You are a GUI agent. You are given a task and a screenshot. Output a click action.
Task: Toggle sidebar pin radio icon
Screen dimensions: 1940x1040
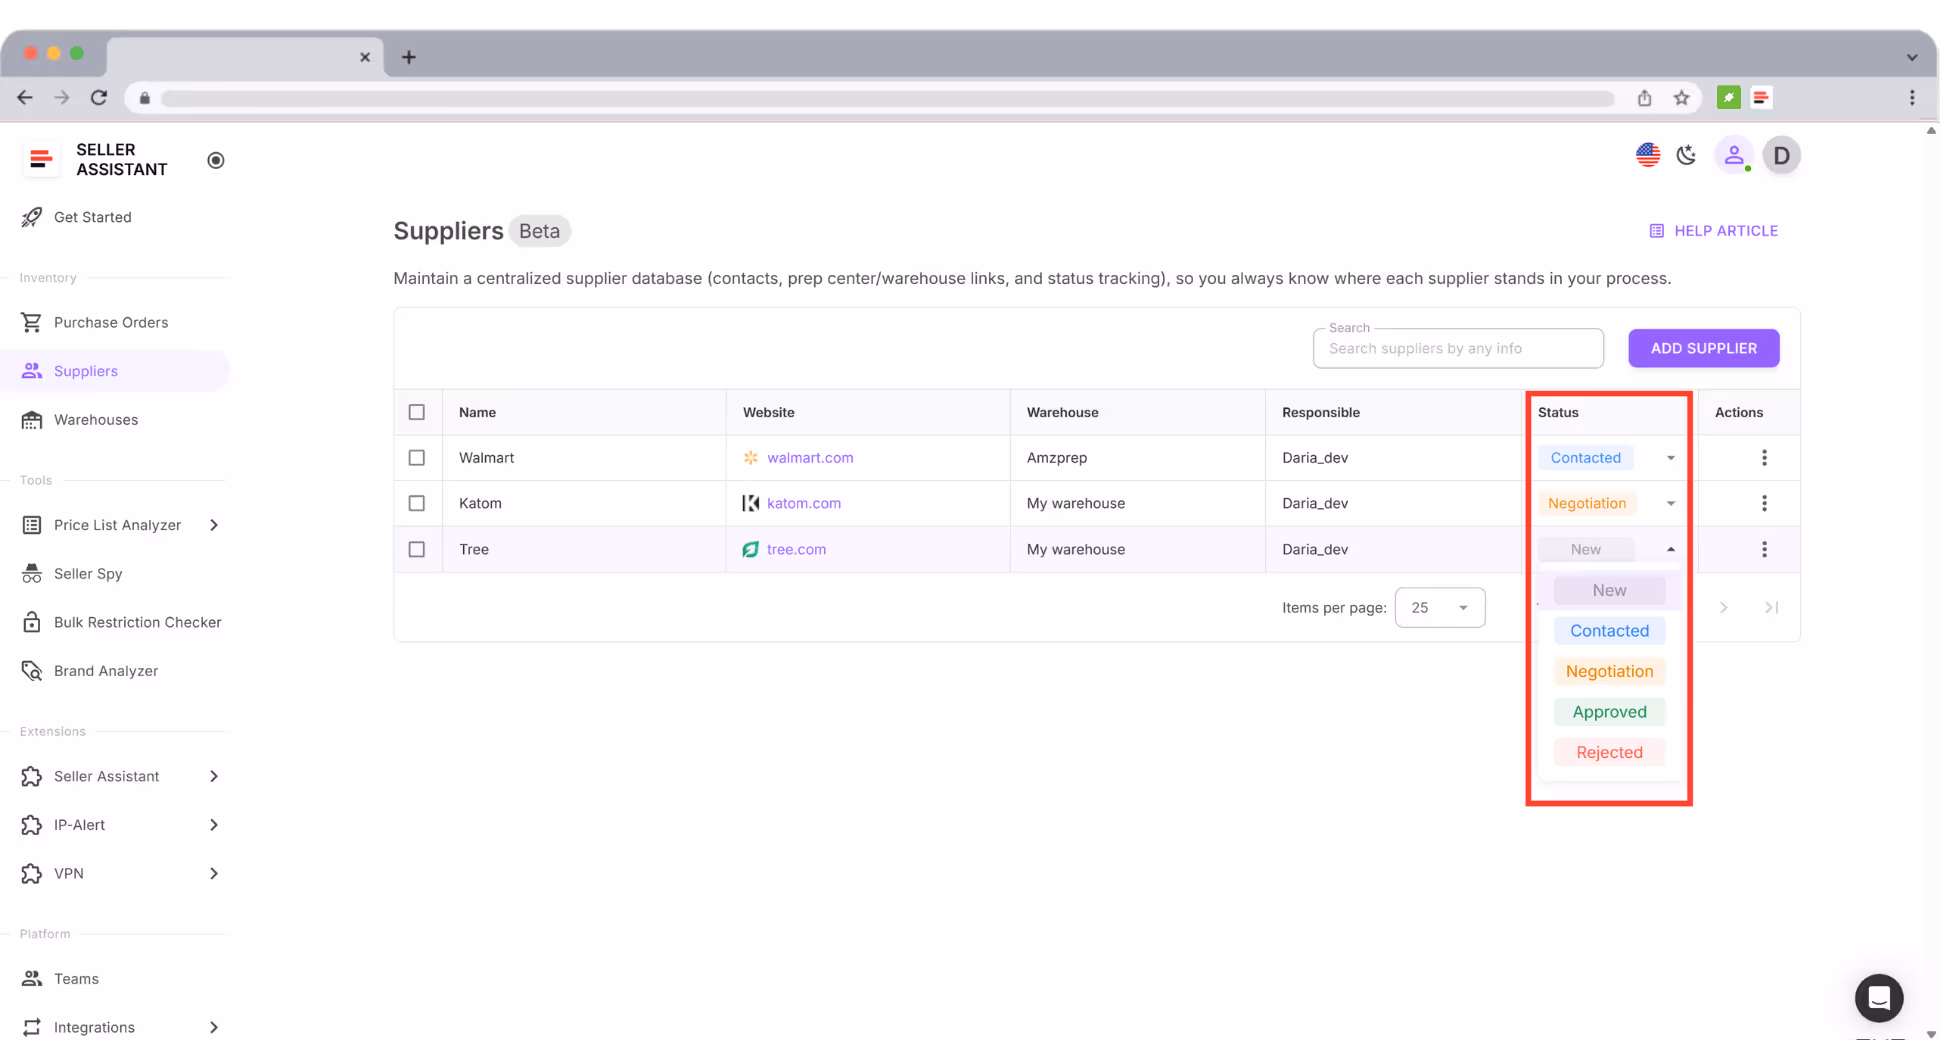click(216, 160)
